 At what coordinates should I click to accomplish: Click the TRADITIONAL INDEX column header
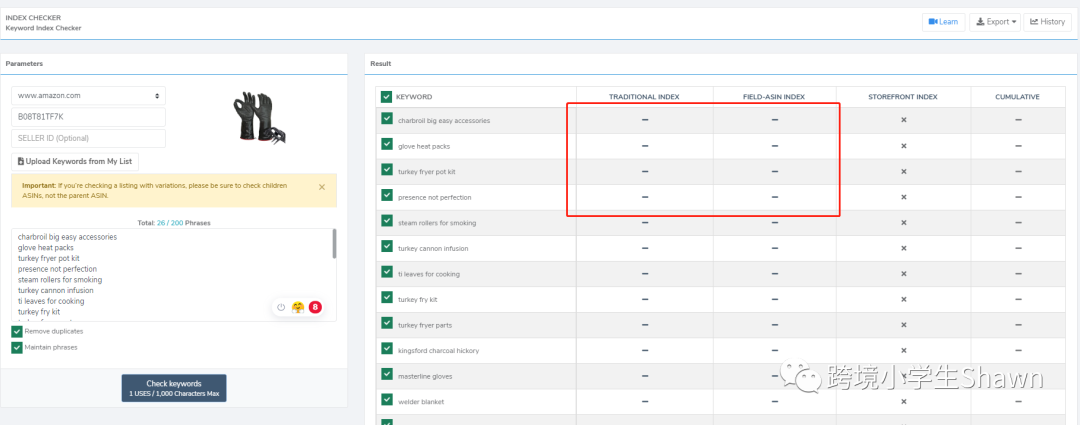(644, 97)
